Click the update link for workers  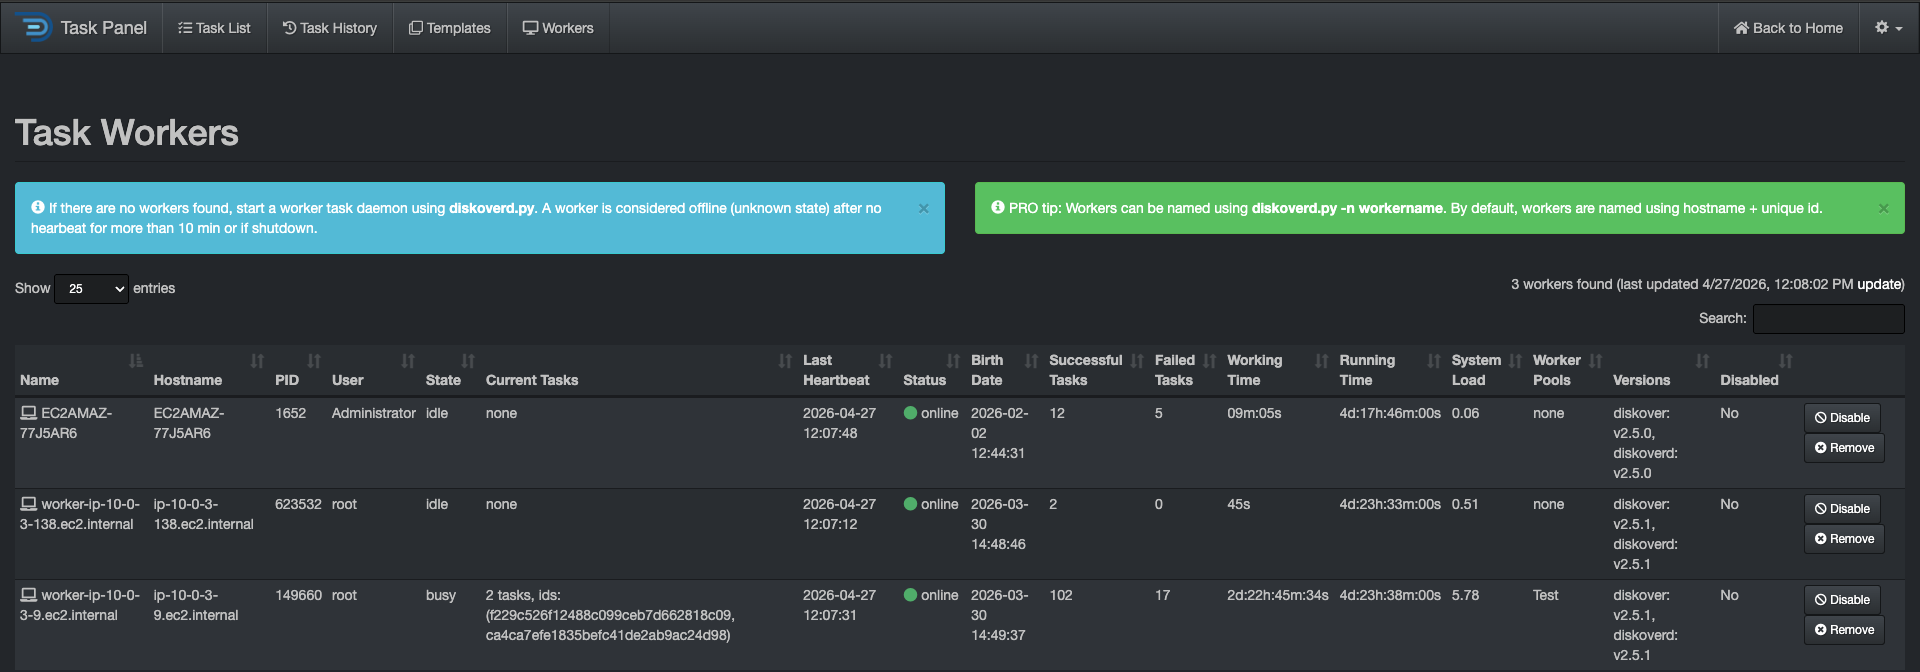coord(1879,284)
